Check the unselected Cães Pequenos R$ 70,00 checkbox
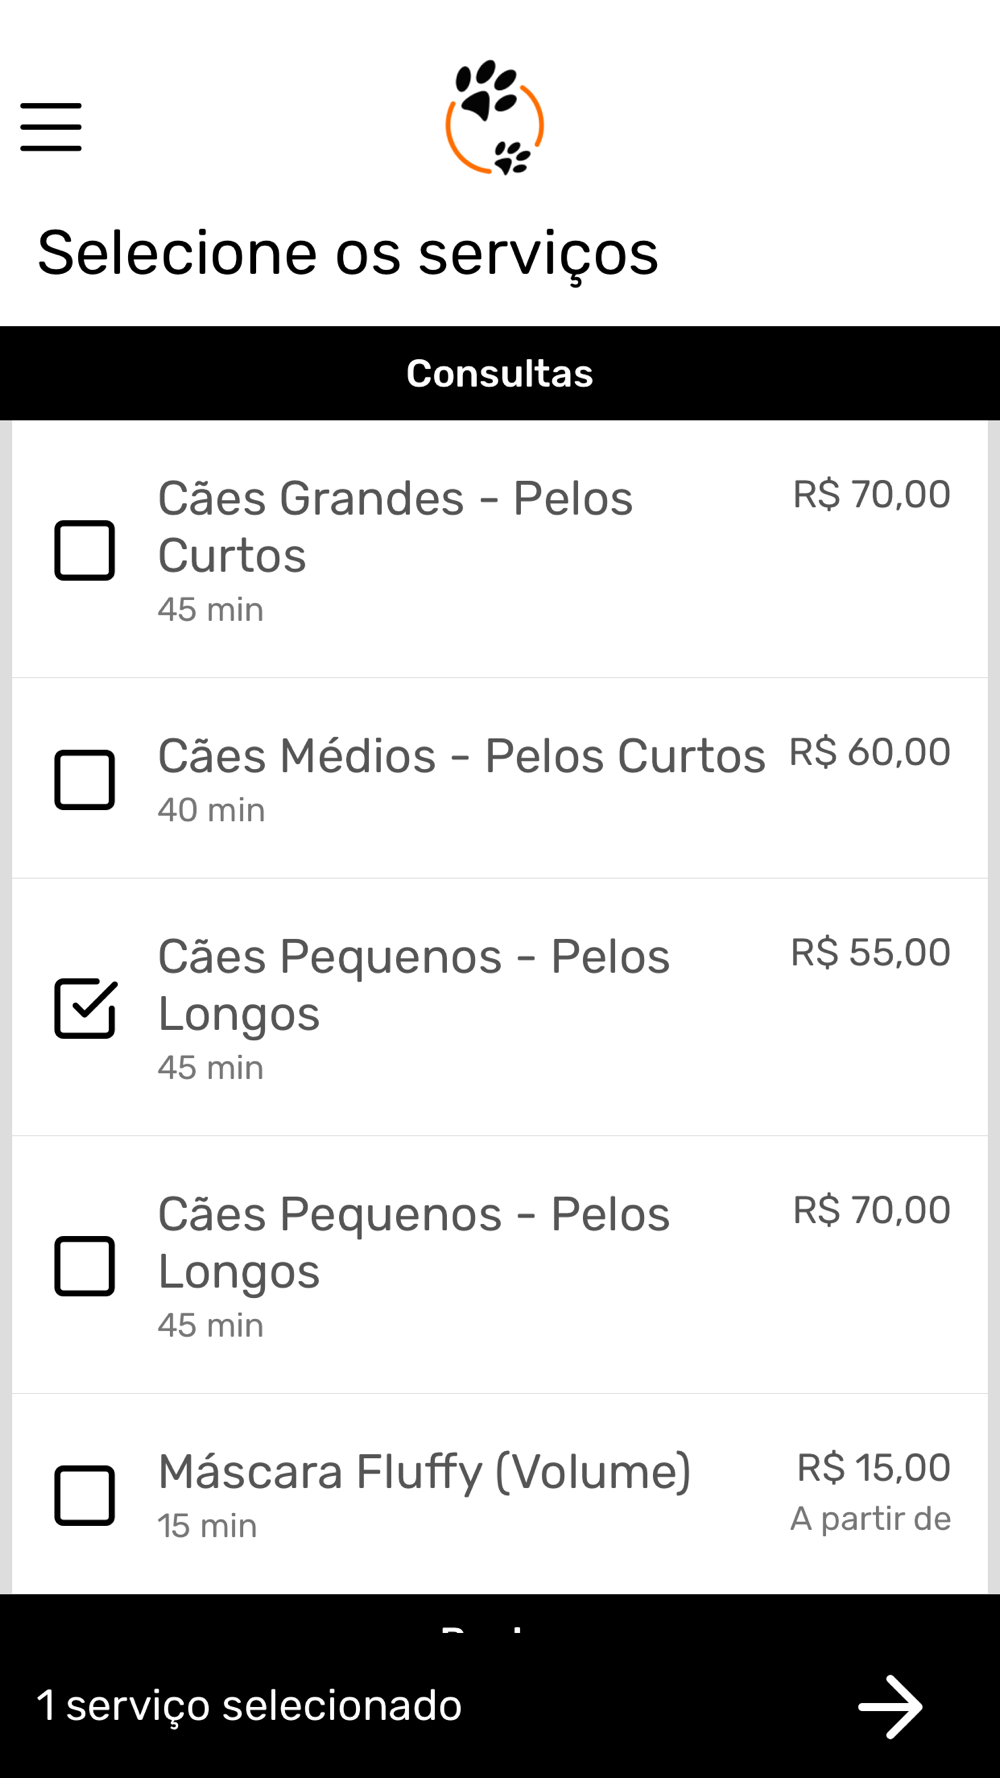Viewport: 1000px width, 1778px height. click(x=85, y=1266)
